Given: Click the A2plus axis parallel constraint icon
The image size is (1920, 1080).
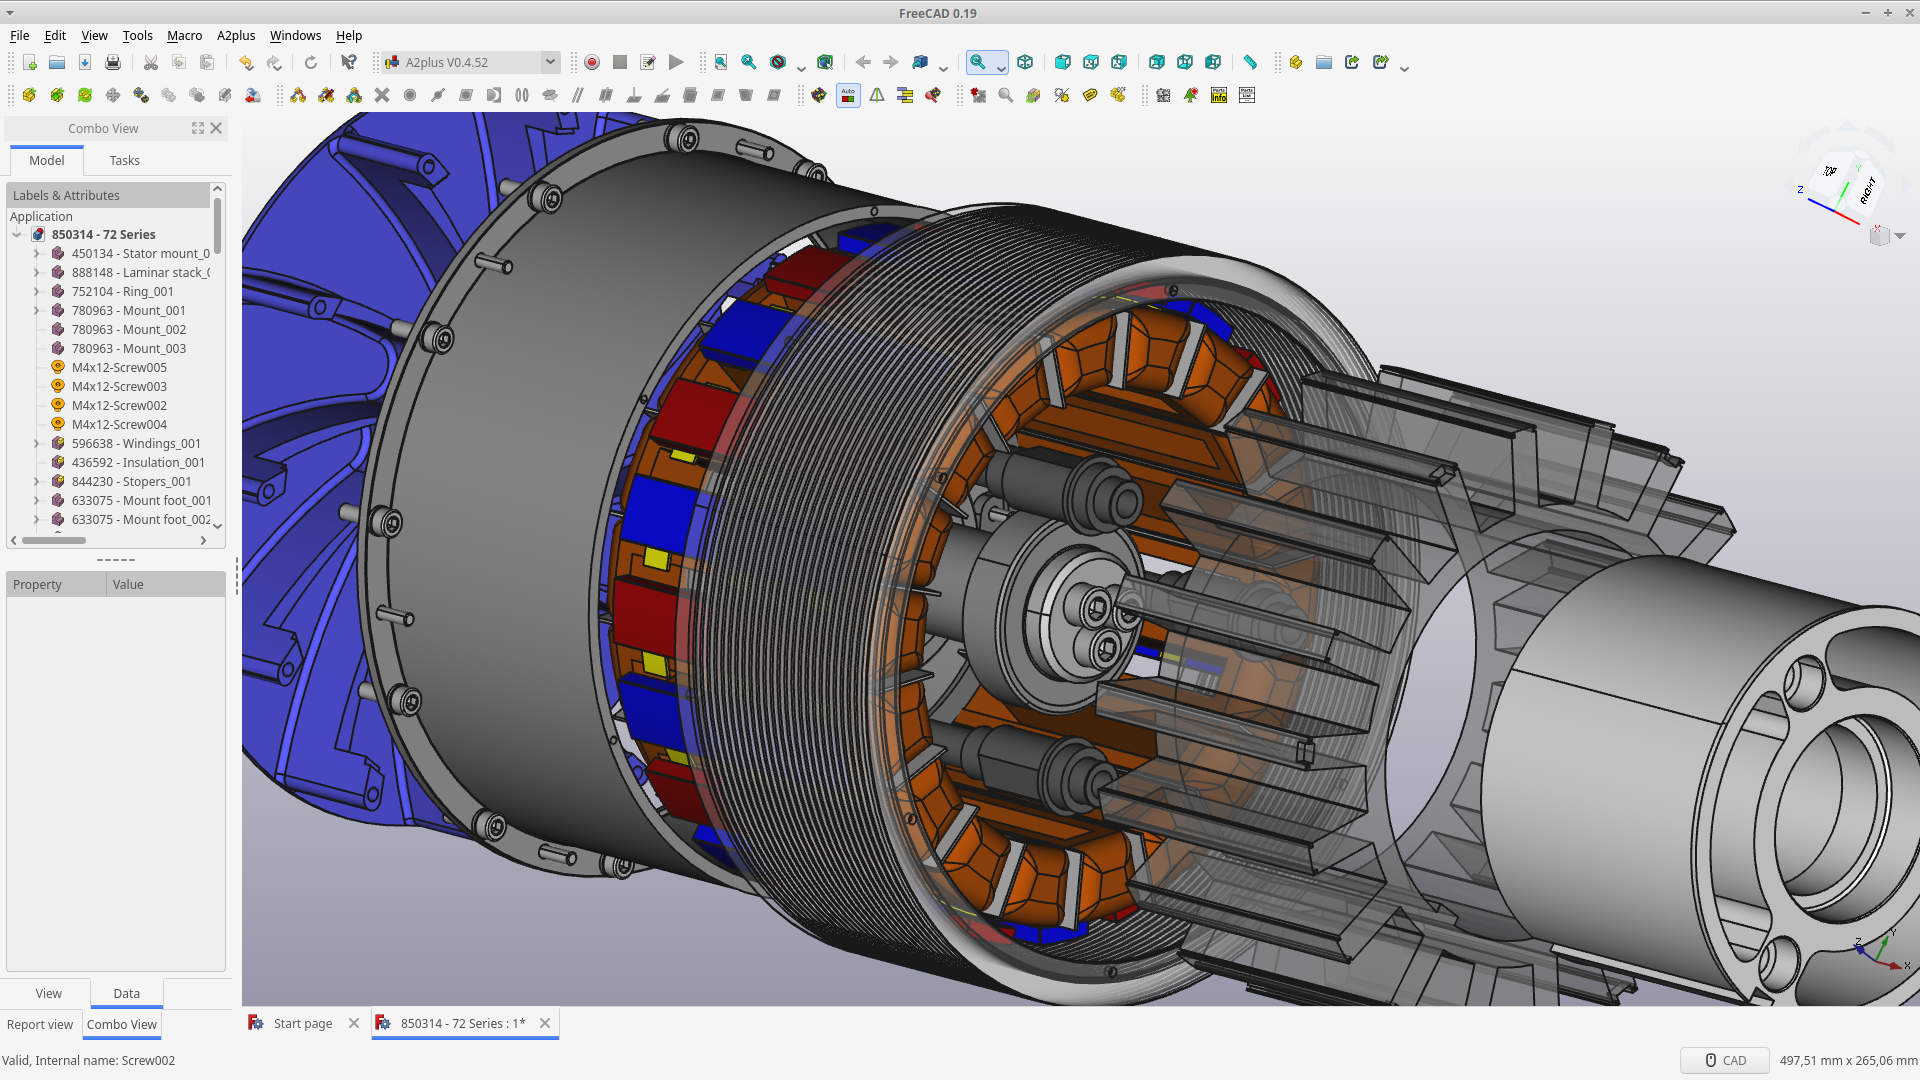Looking at the screenshot, I should (x=578, y=95).
